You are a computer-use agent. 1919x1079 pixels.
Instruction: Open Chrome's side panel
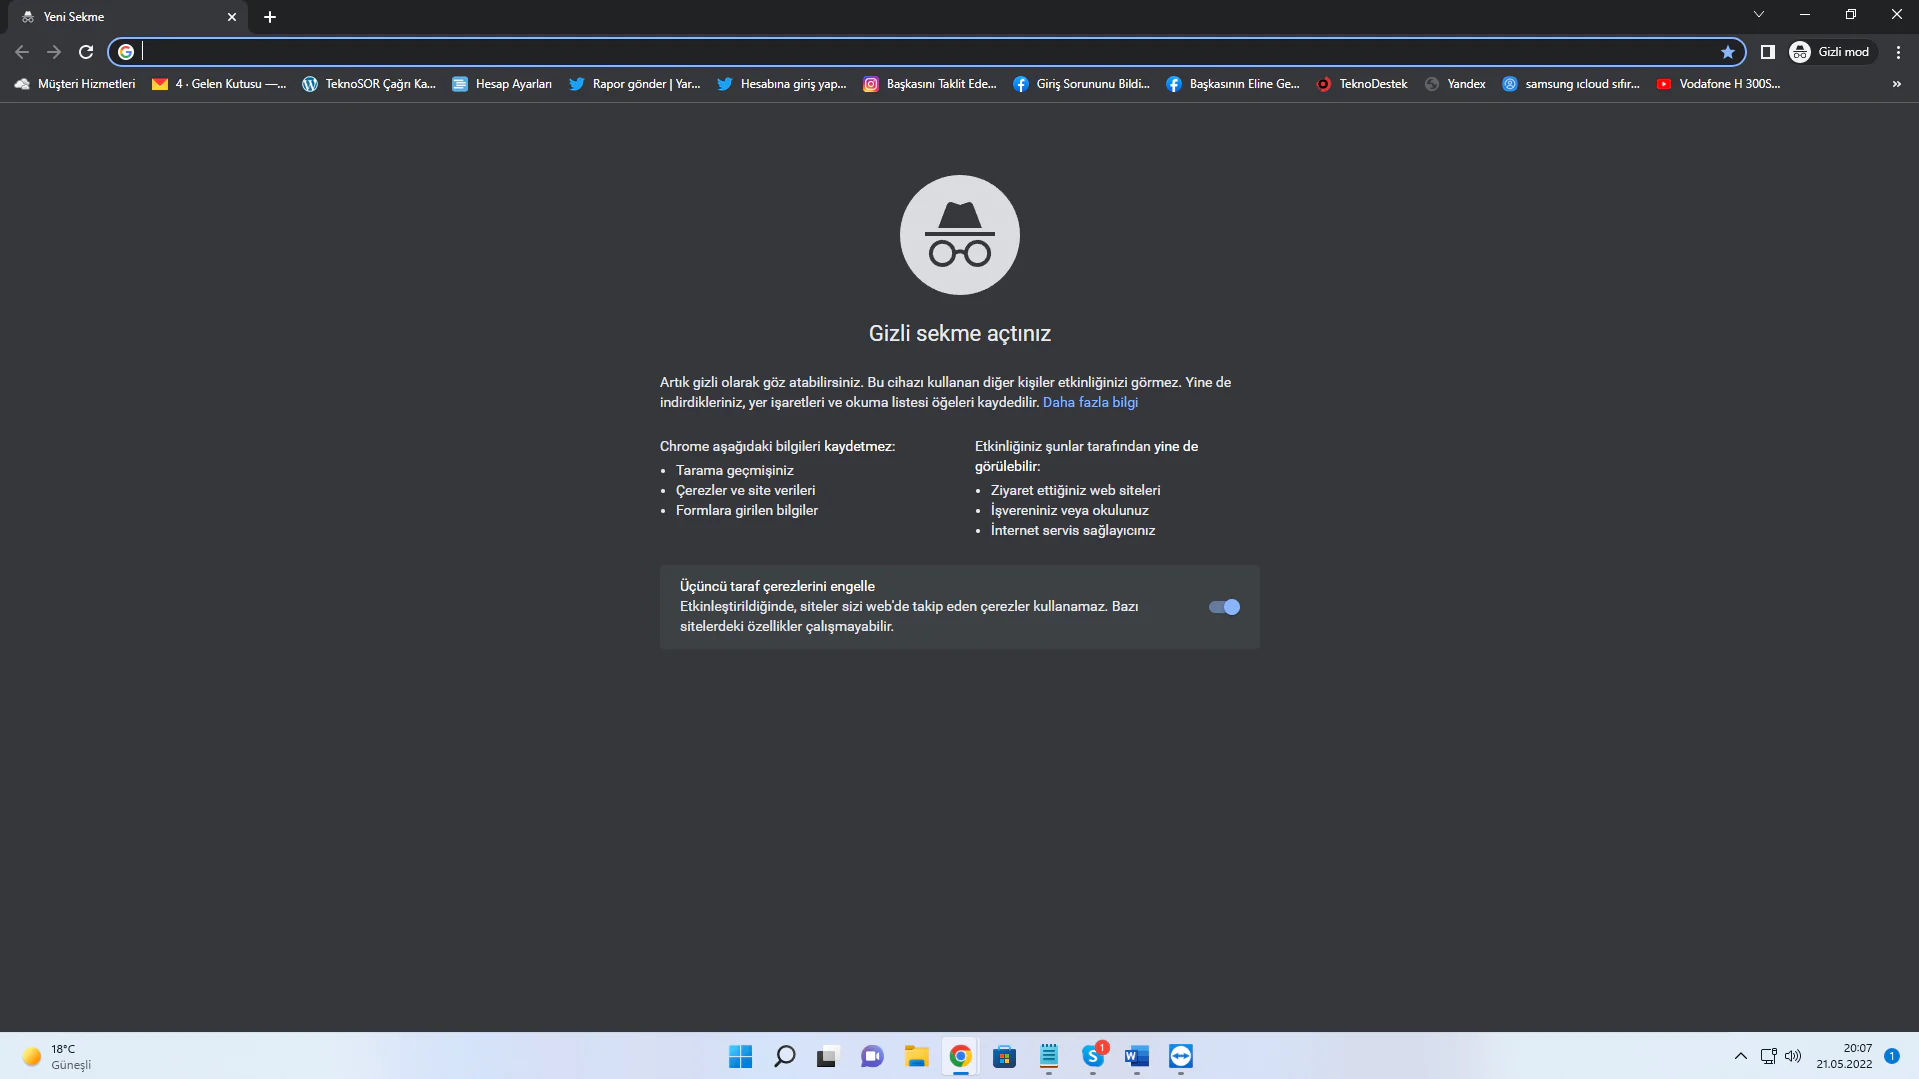point(1768,51)
